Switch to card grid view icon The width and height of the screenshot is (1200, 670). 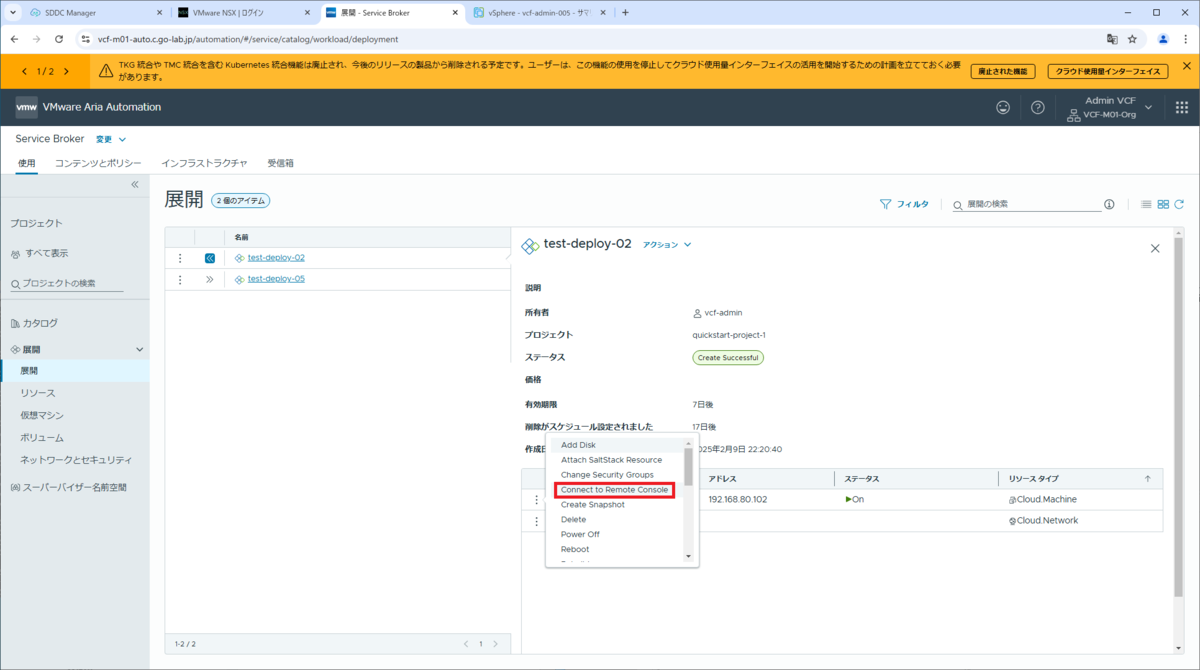click(x=1163, y=204)
